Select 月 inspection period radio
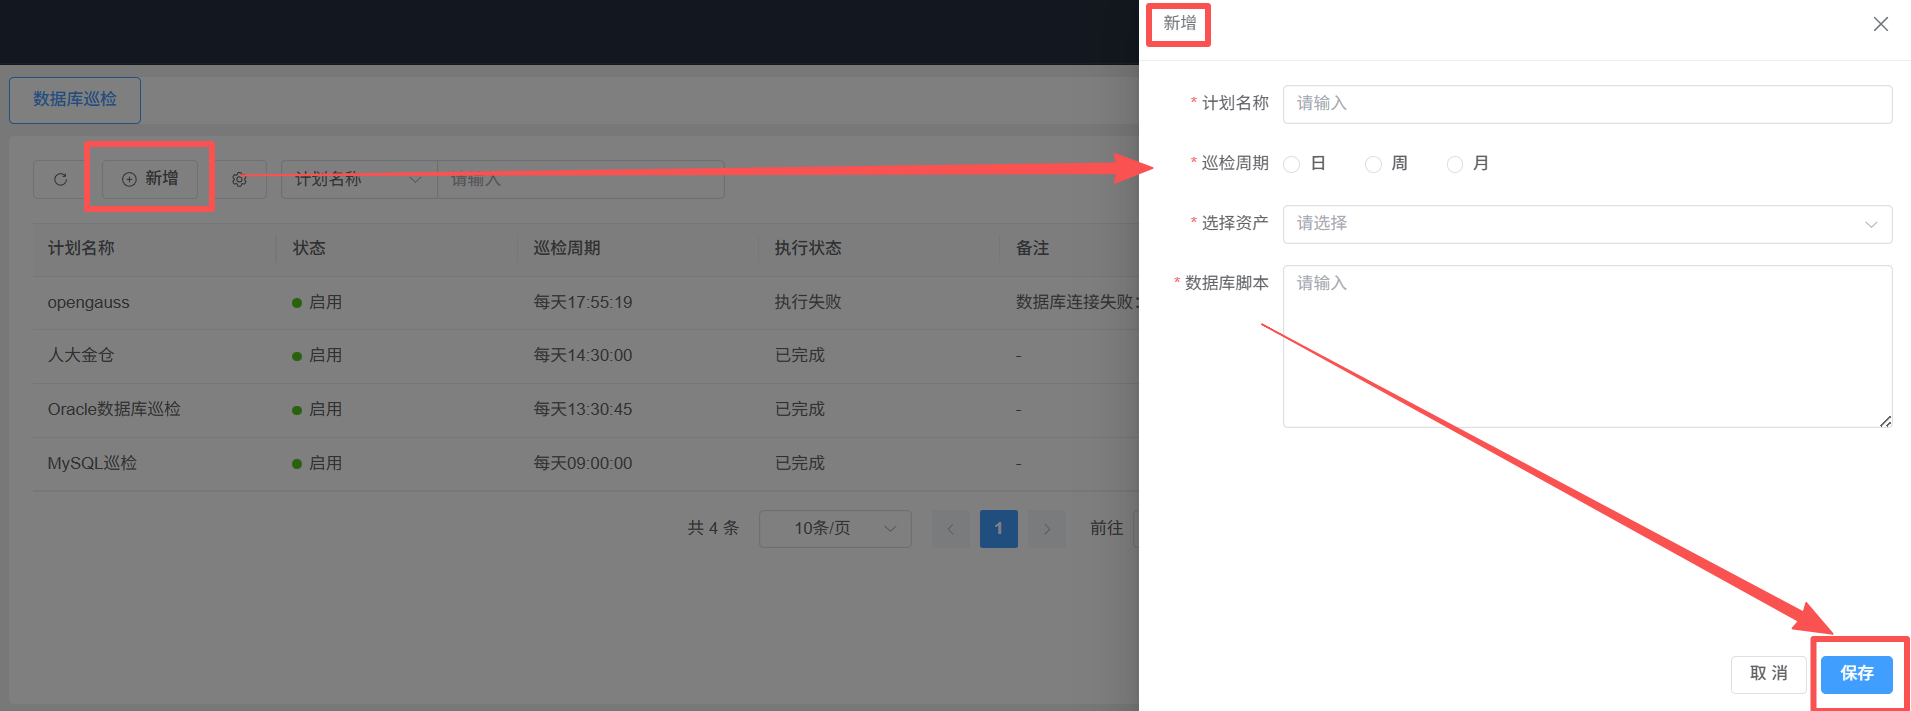This screenshot has width=1911, height=711. pos(1455,164)
